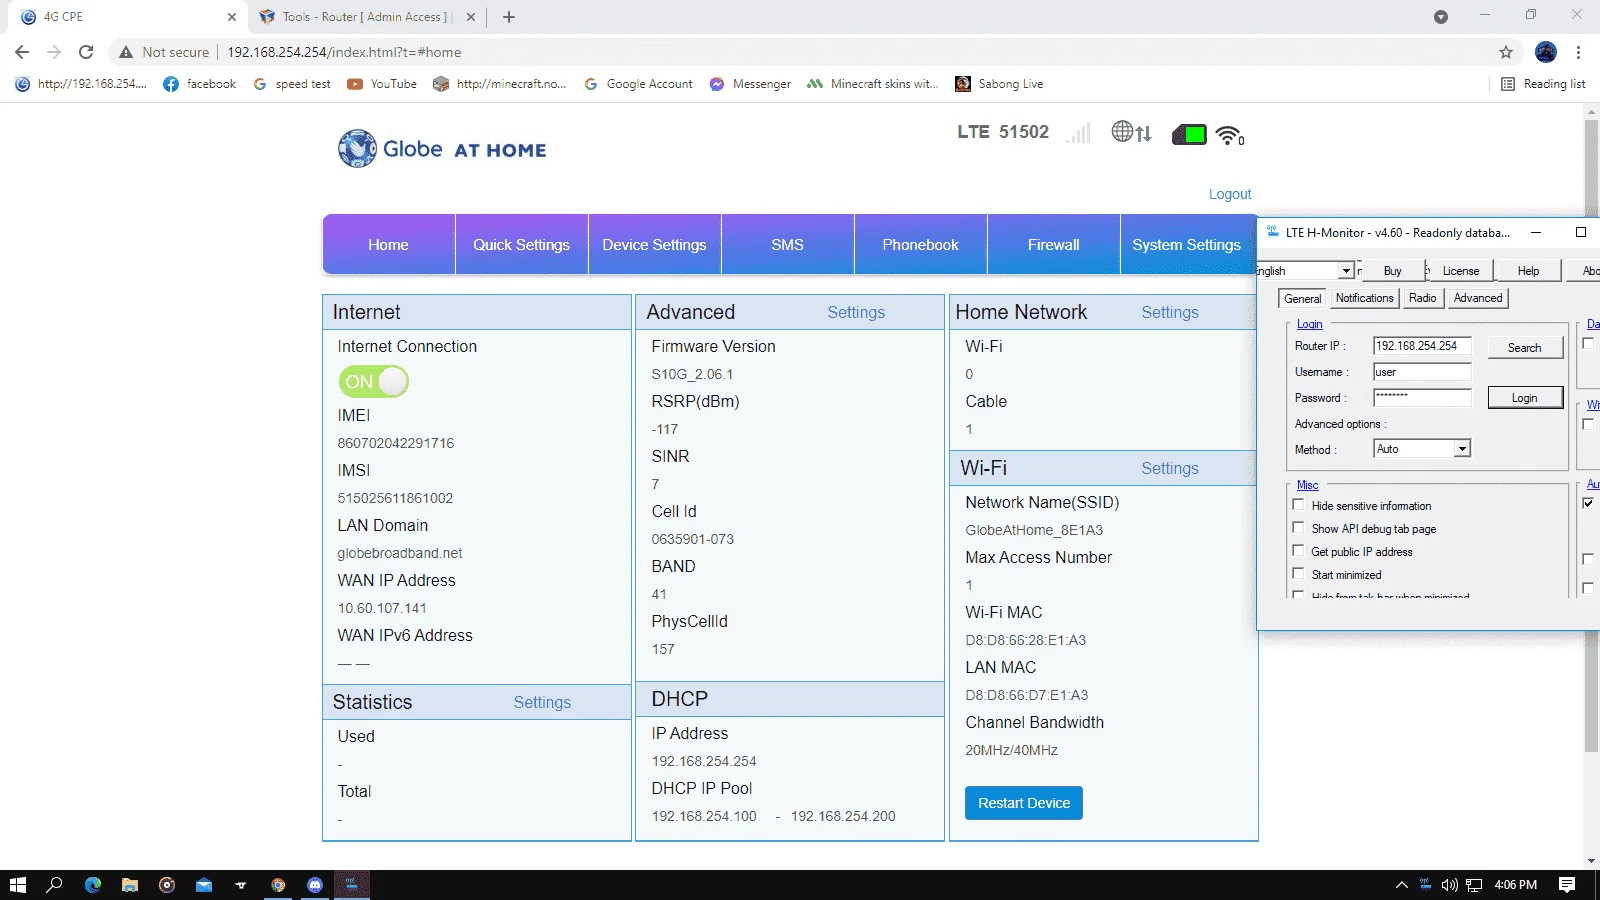This screenshot has height=900, width=1600.
Task: Open the Reading list
Action: 1543,84
